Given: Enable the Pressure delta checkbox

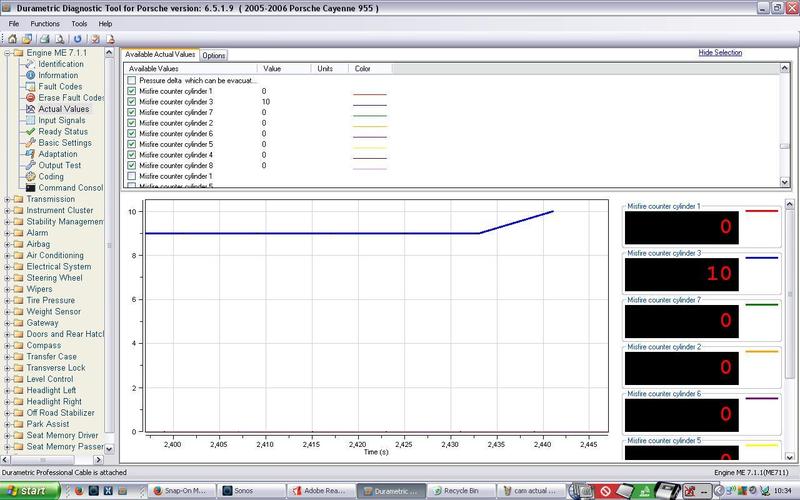Looking at the screenshot, I should 132,80.
